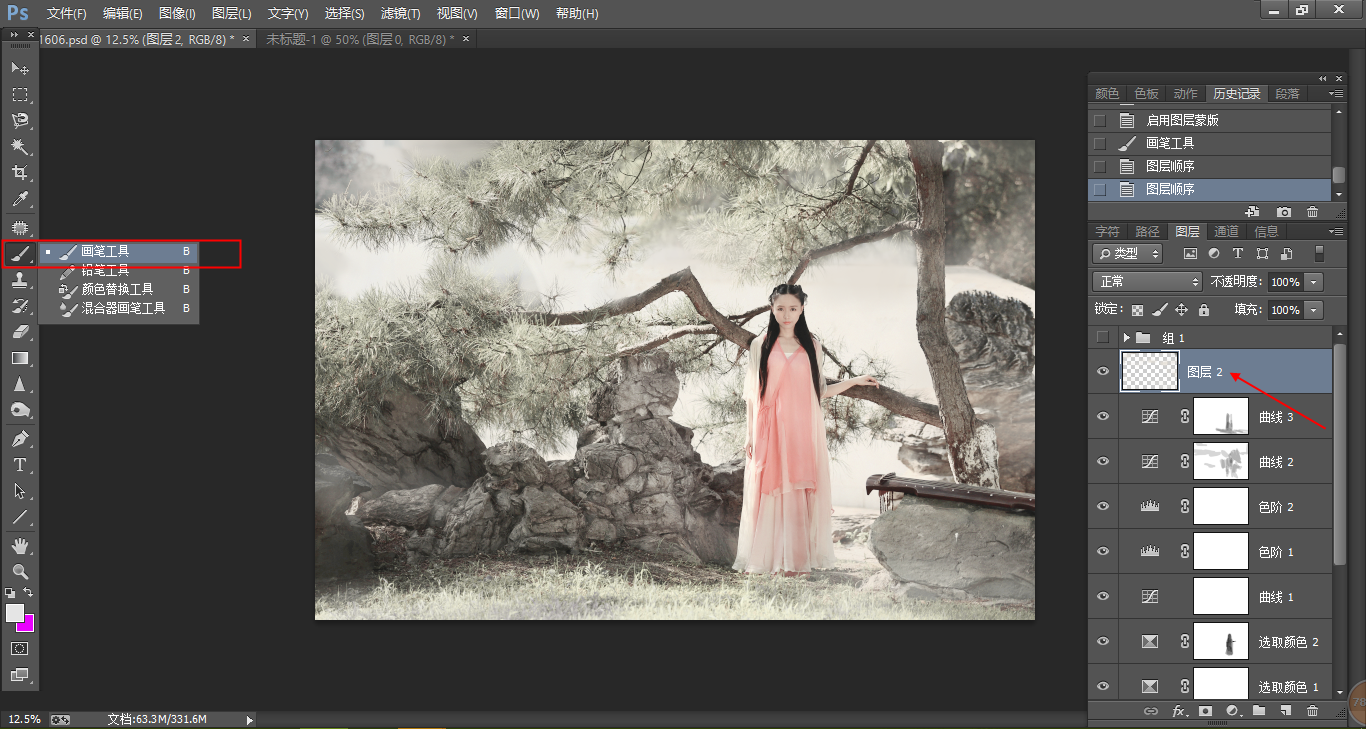Viewport: 1366px width, 729px height.
Task: Open the 填充 slider dropdown arrow
Action: (x=1314, y=310)
